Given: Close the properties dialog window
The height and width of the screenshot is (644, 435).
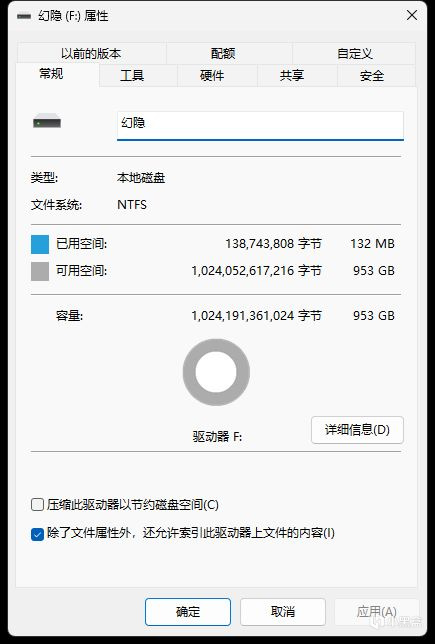Looking at the screenshot, I should click(x=412, y=16).
